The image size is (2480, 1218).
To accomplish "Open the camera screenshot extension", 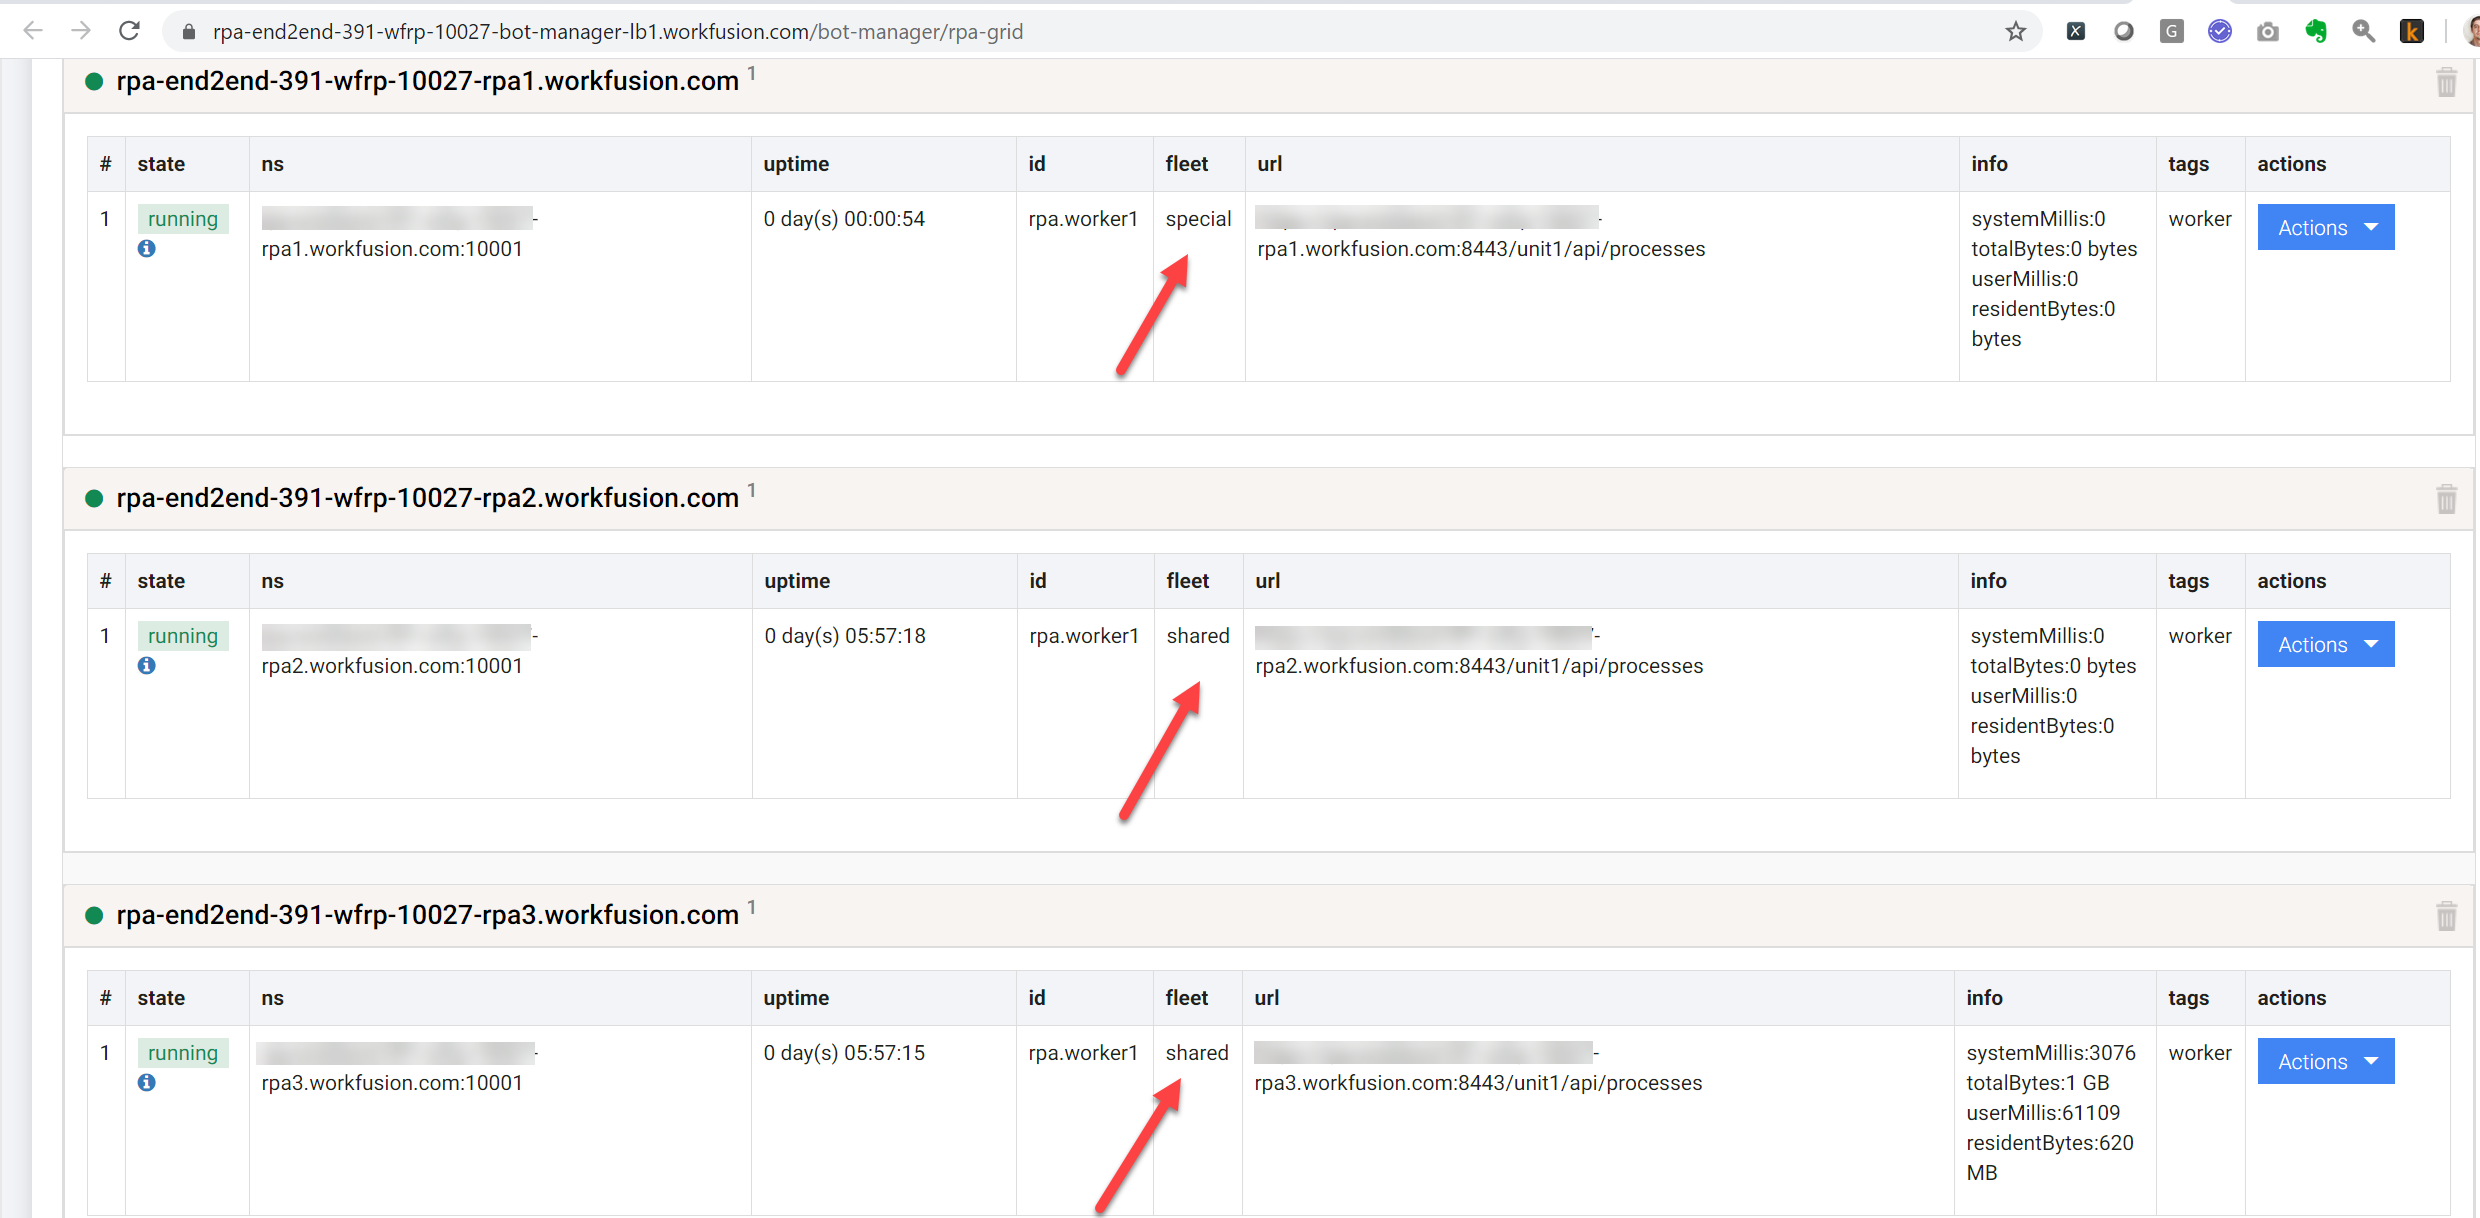I will [x=2268, y=32].
